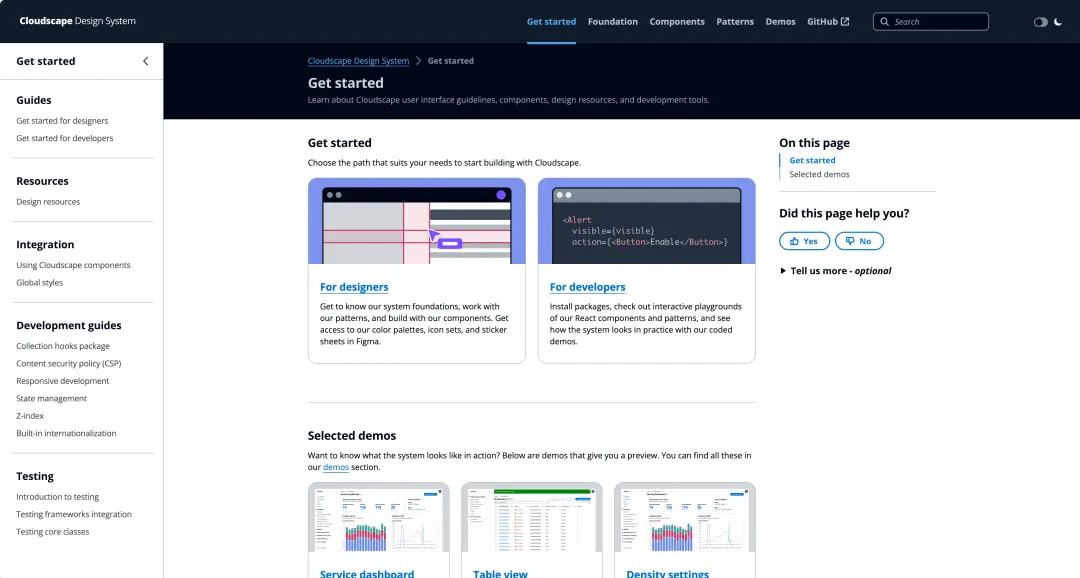This screenshot has width=1080, height=578.
Task: Click the thumbs-down No feedback button
Action: 859,241
